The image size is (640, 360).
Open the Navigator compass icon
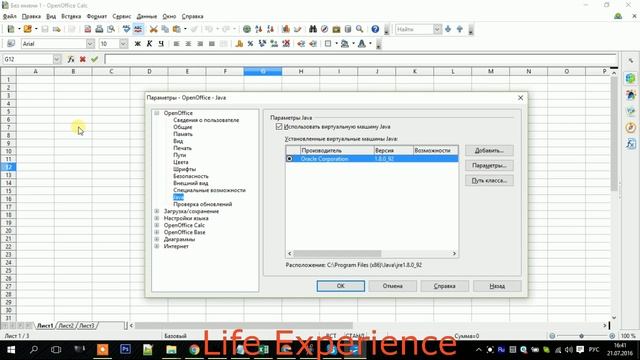click(x=324, y=29)
